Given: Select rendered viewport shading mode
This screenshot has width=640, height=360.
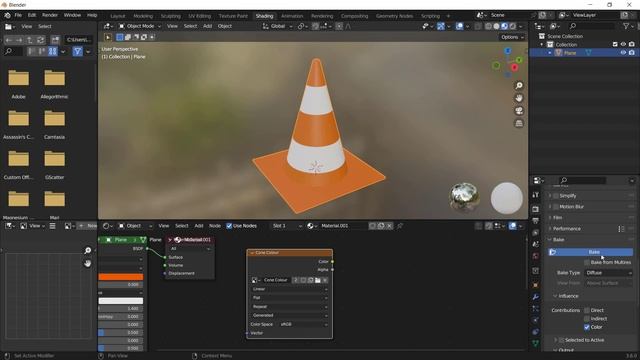Looking at the screenshot, I should coord(513,26).
